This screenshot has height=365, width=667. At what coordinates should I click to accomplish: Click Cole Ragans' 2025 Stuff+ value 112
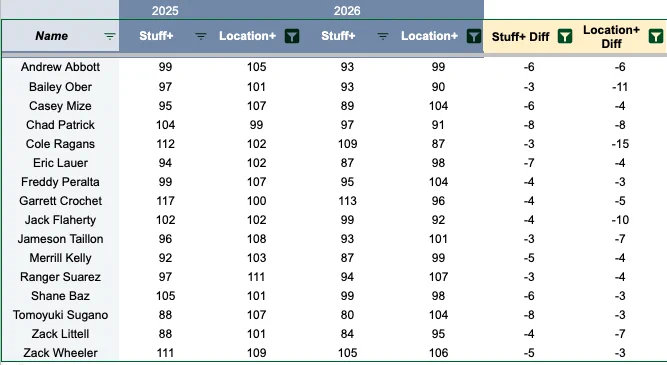(165, 144)
